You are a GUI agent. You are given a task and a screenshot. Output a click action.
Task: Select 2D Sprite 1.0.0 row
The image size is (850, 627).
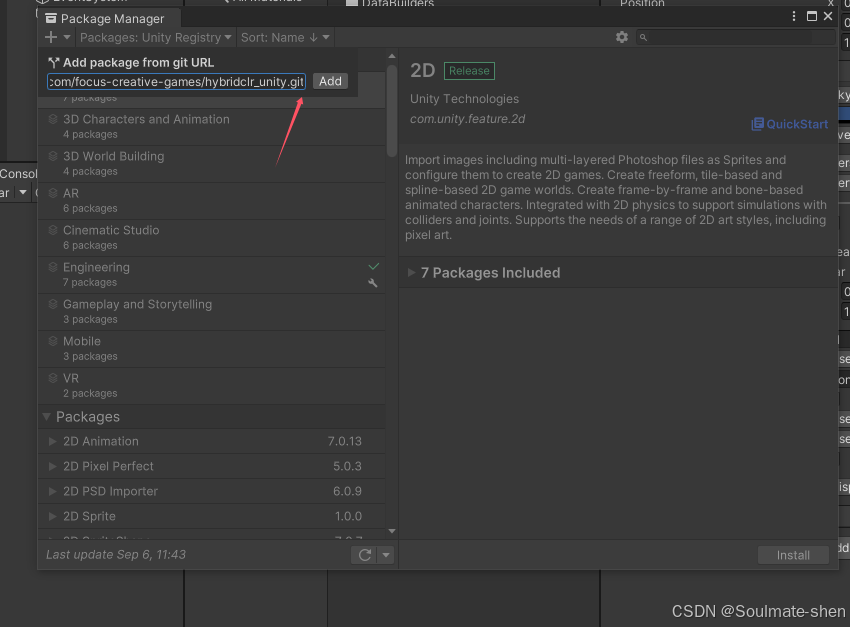[211, 516]
